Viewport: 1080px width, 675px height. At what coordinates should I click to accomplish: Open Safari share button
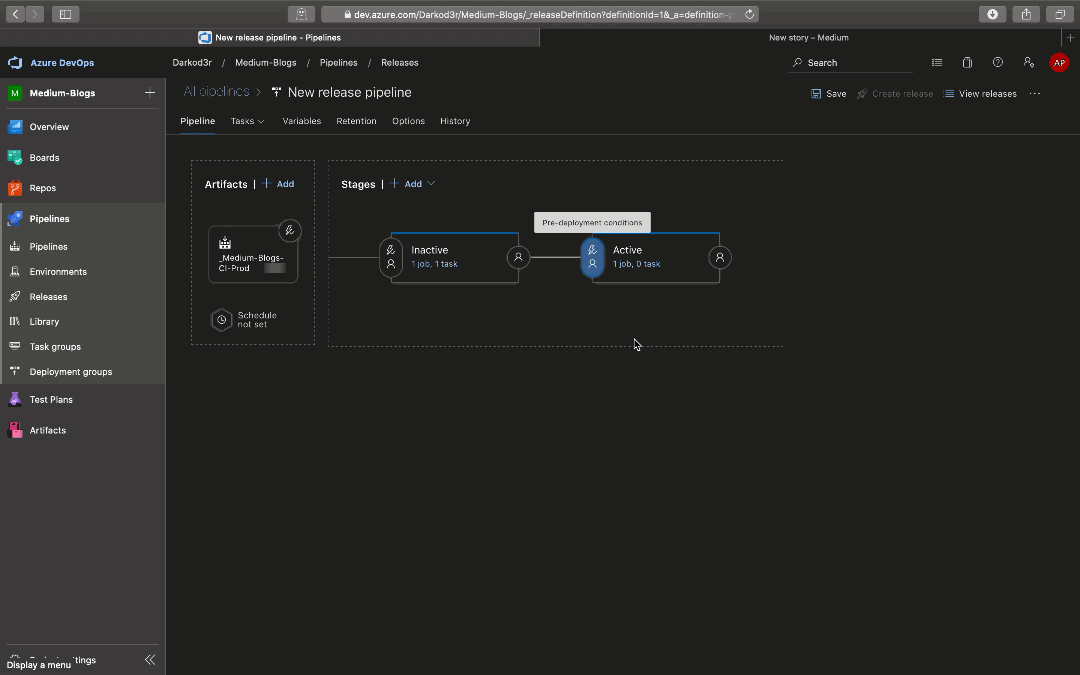[x=1026, y=14]
